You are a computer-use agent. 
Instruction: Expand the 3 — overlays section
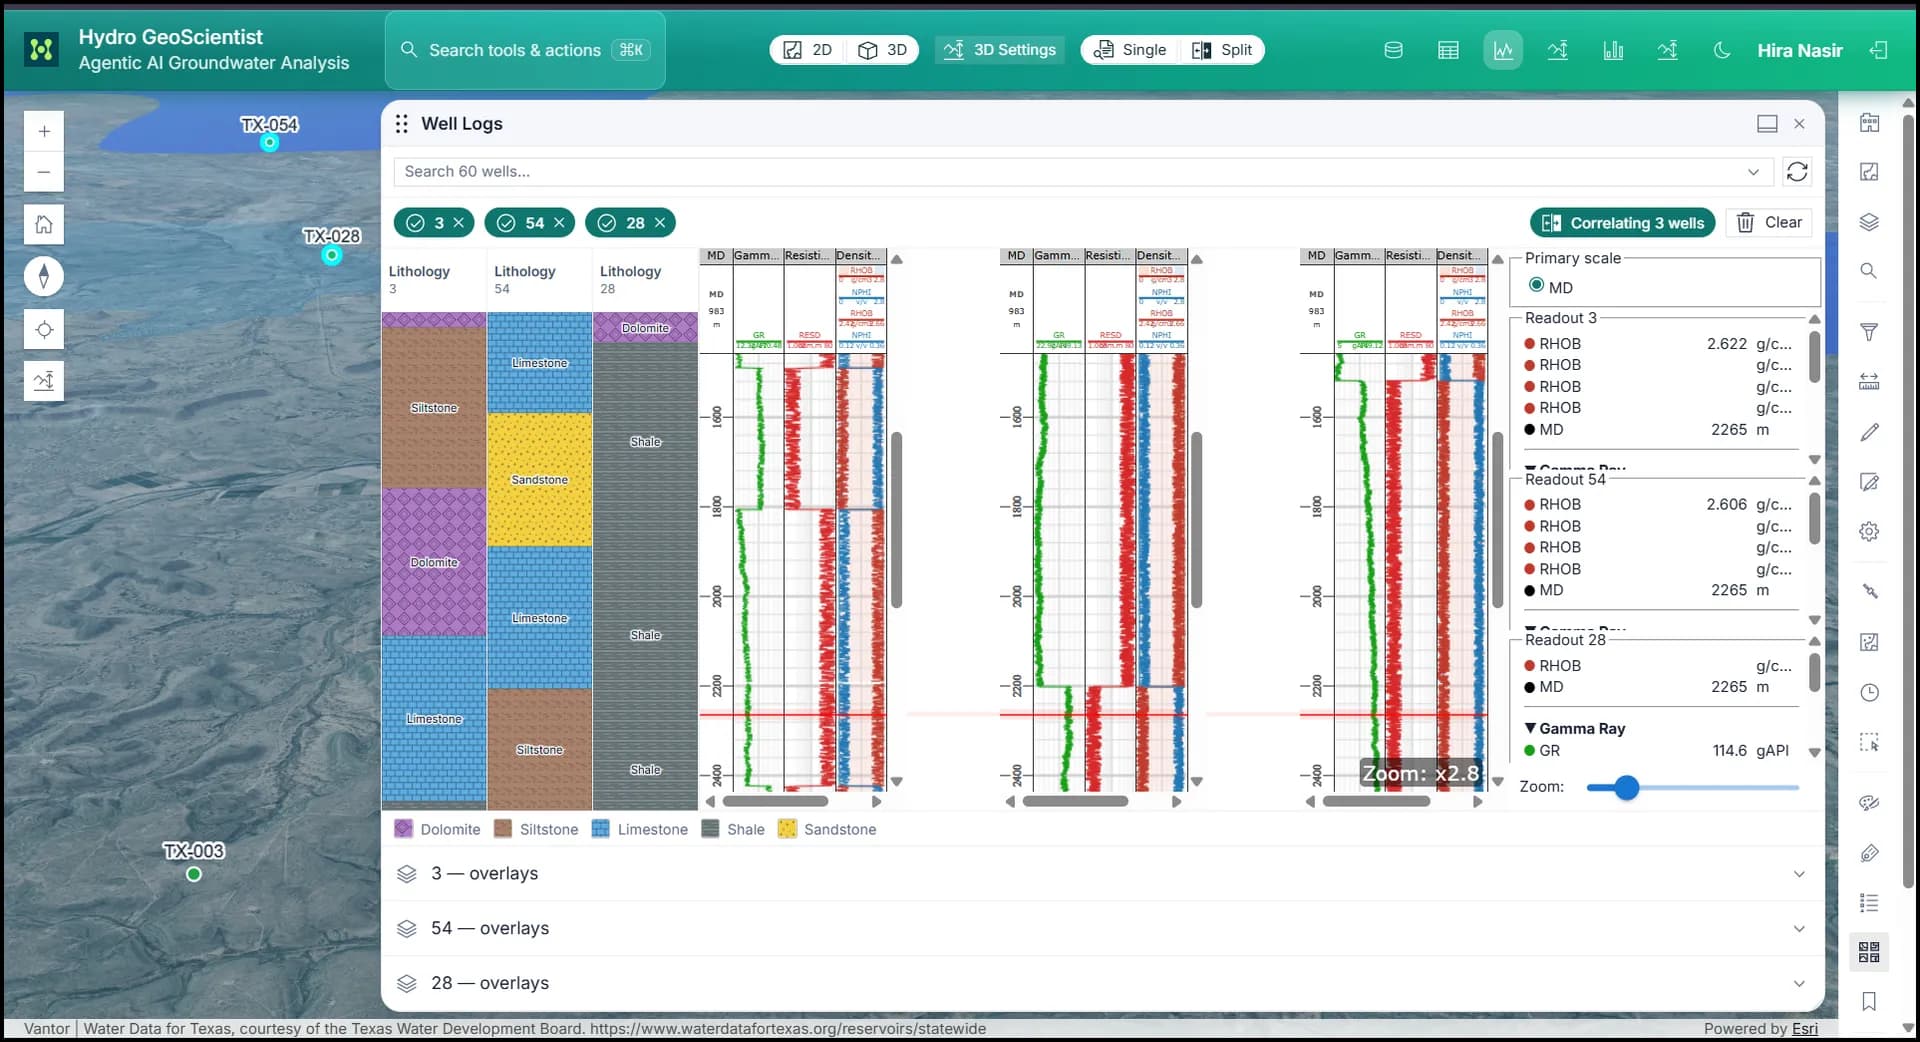1102,874
